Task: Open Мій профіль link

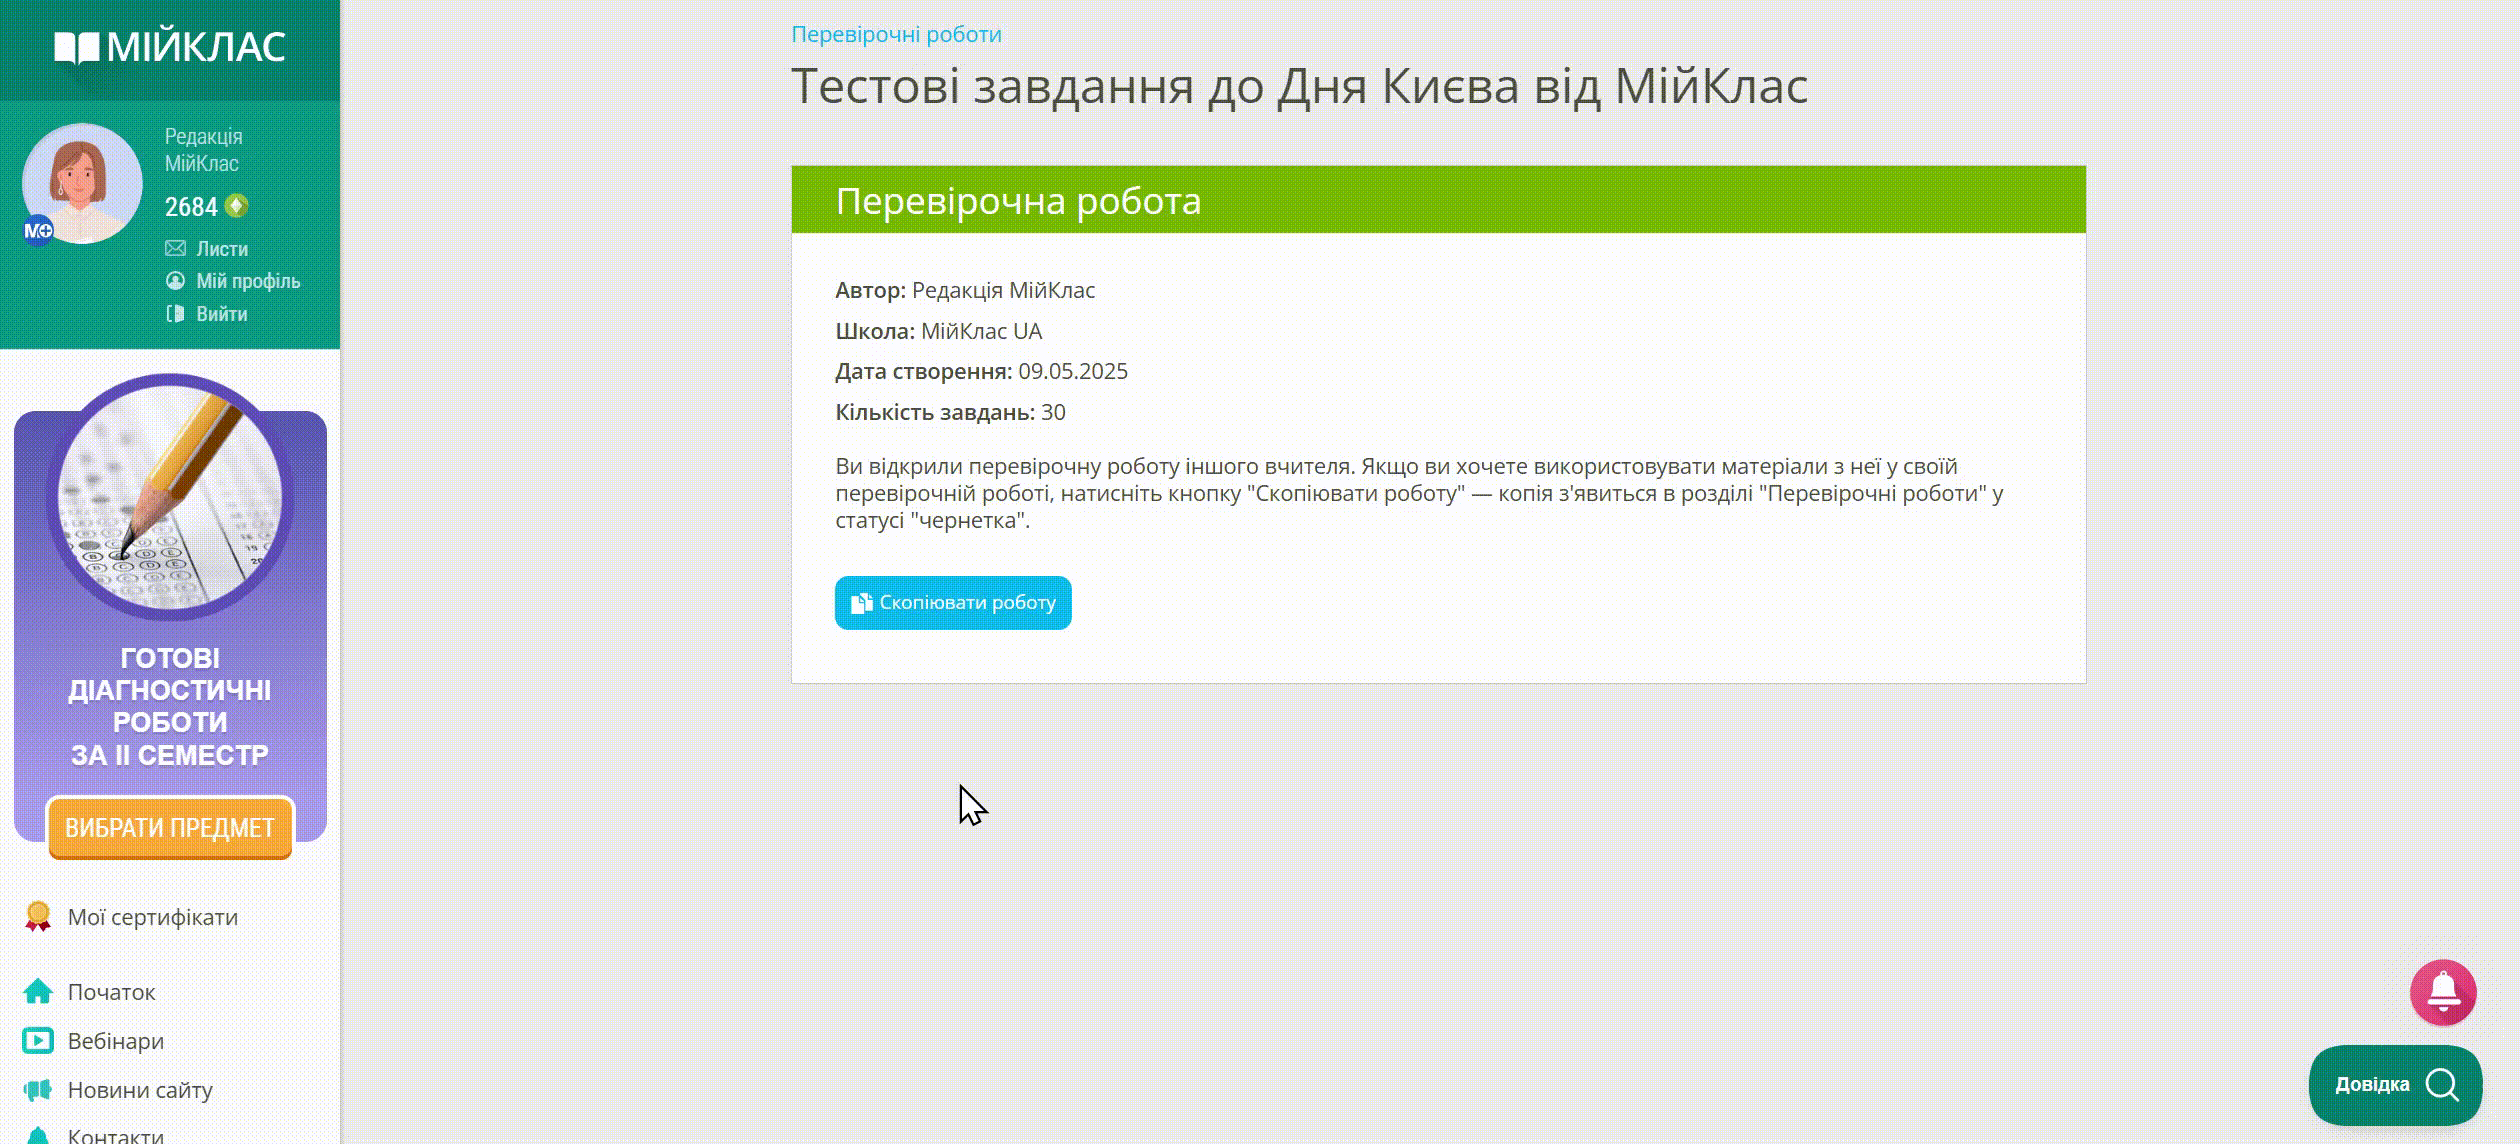Action: pyautogui.click(x=247, y=281)
